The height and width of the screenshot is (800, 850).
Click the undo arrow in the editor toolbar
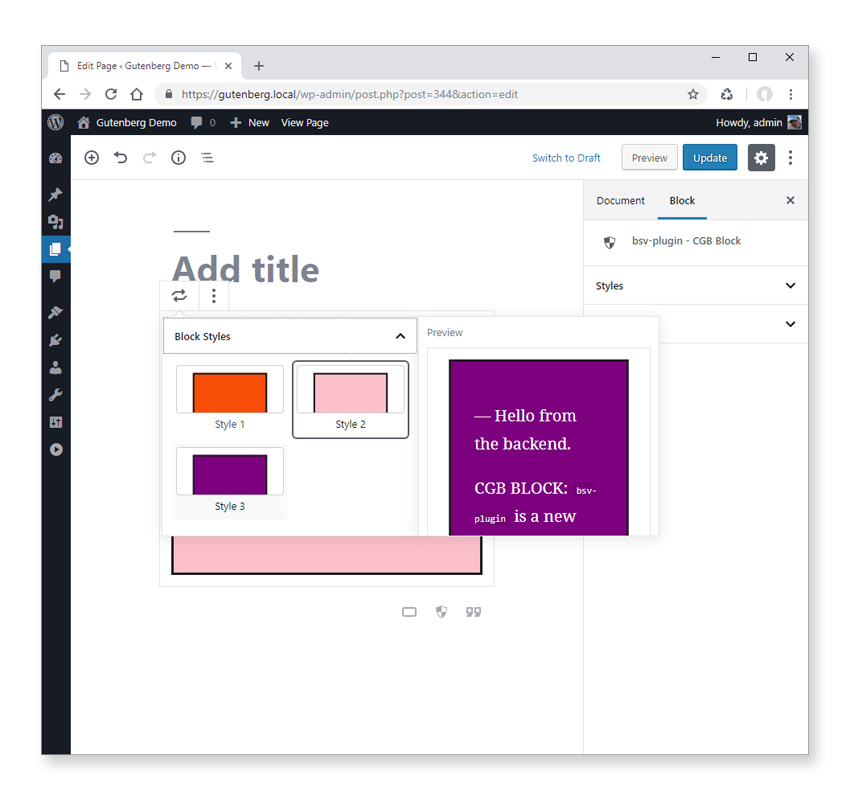pos(120,157)
